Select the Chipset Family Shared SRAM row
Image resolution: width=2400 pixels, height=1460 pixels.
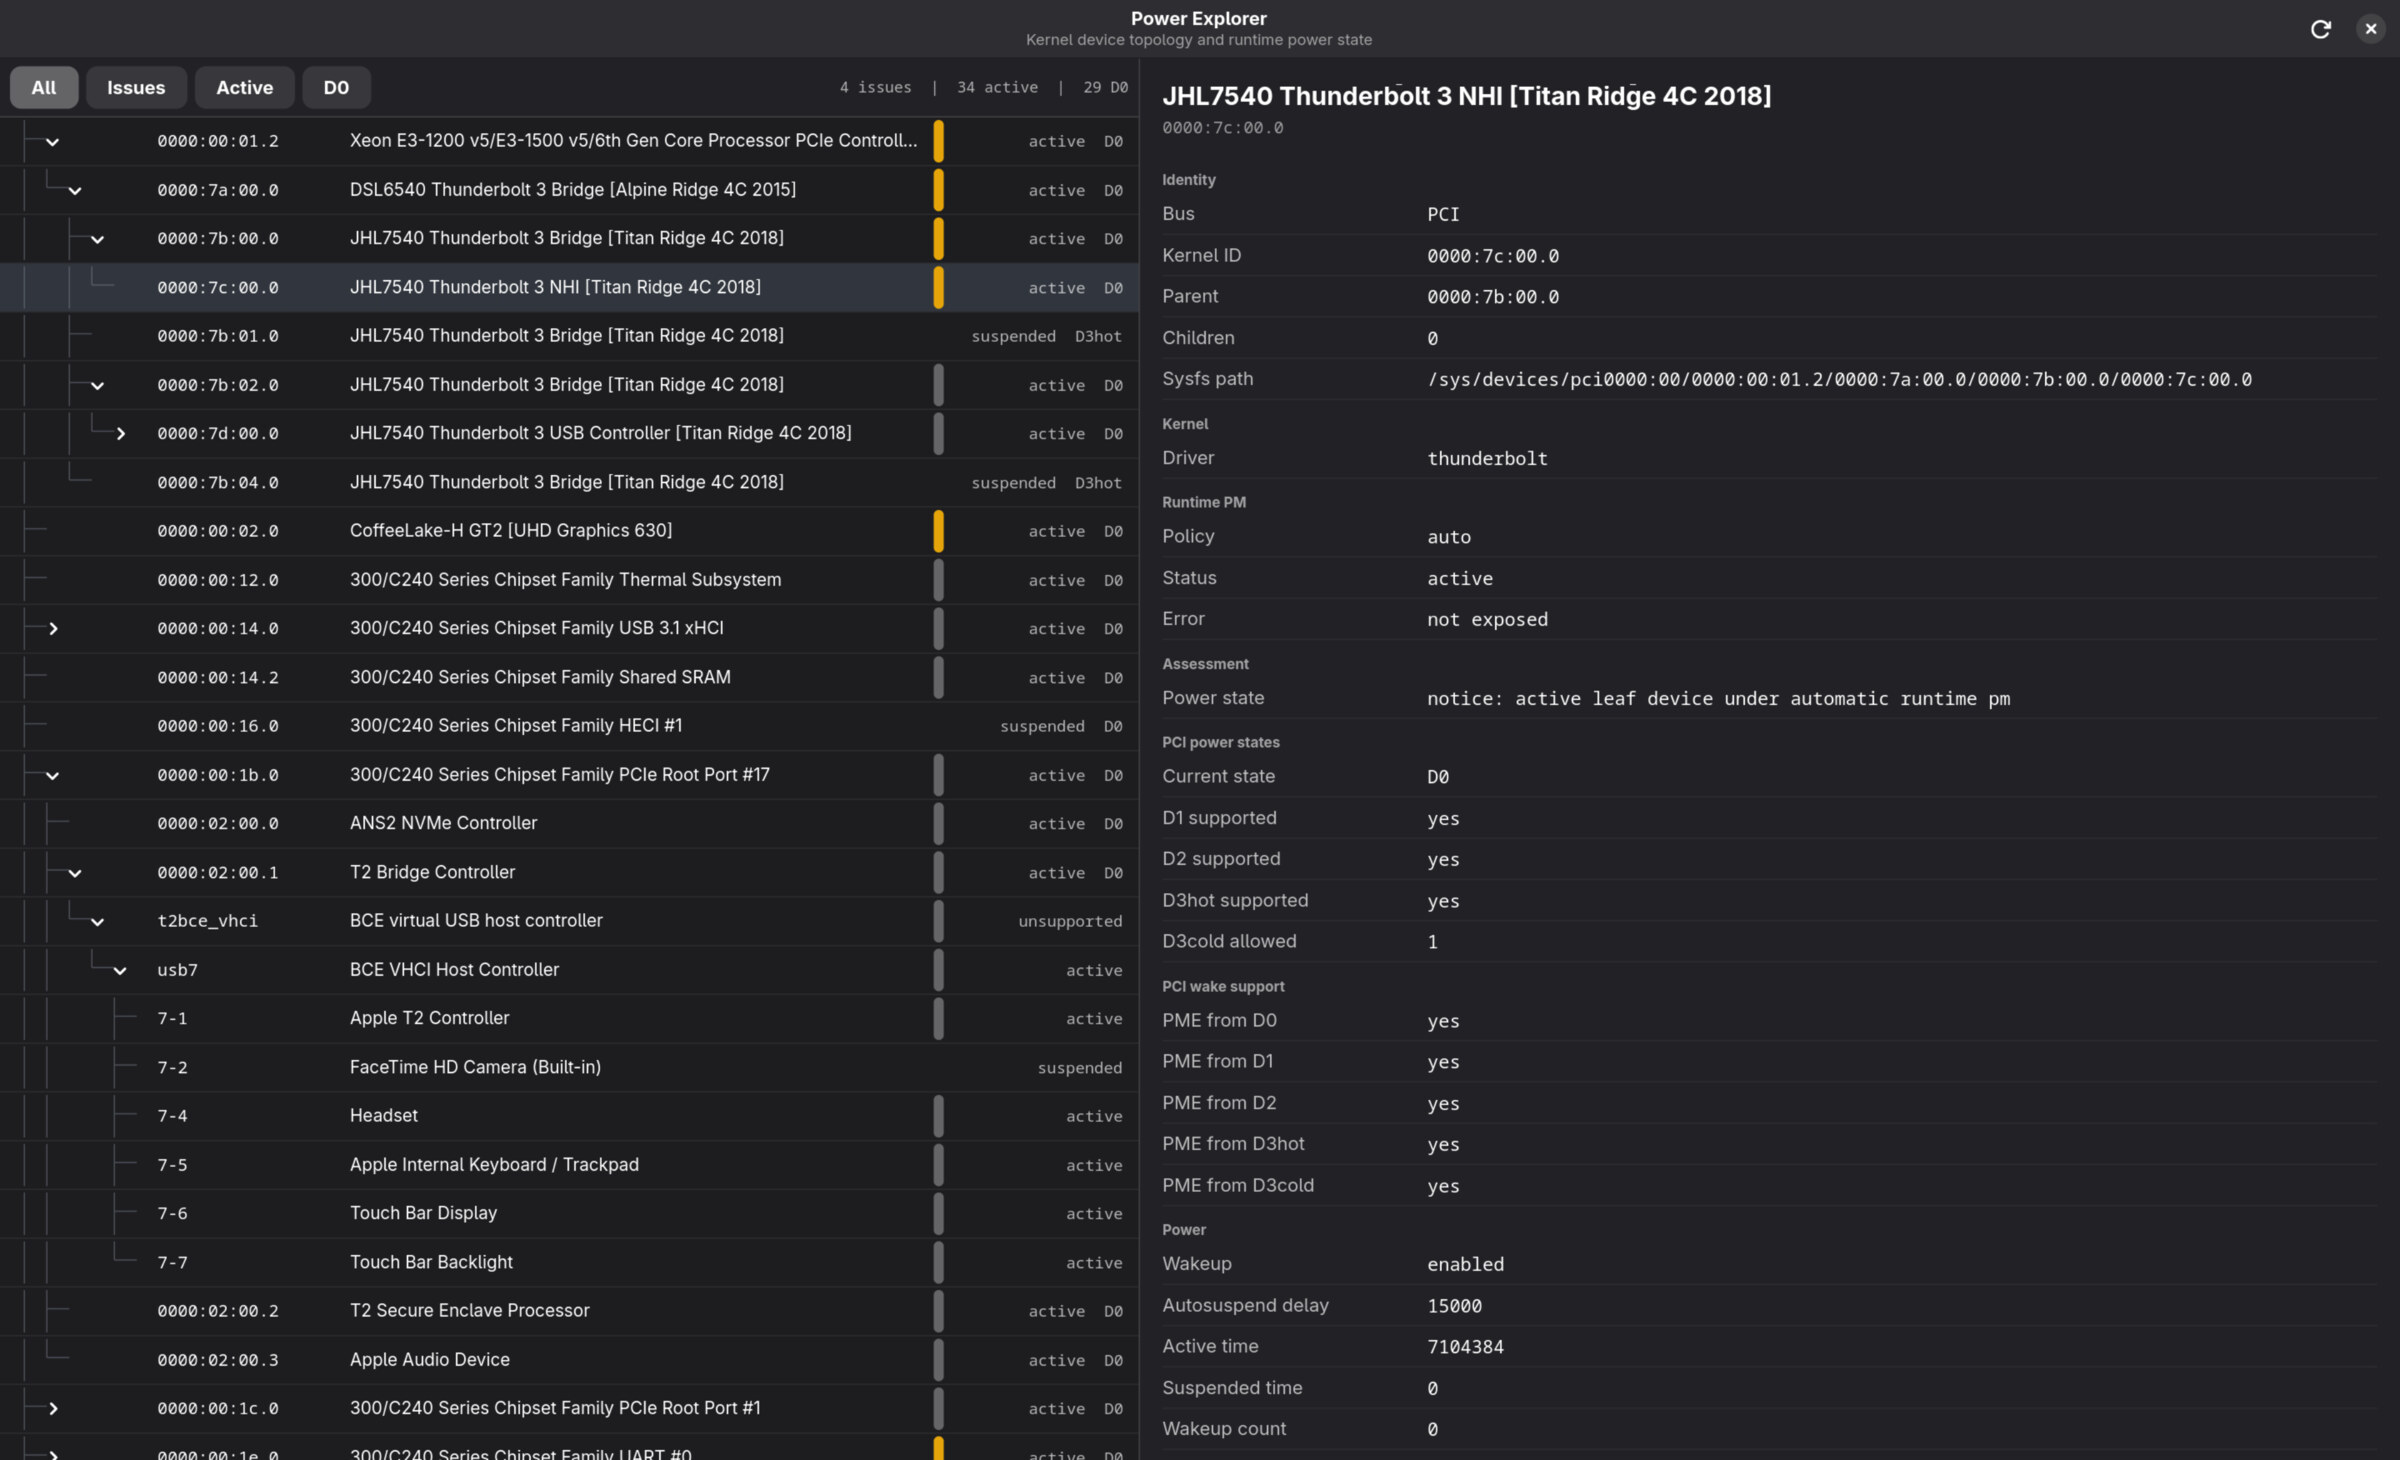[569, 678]
